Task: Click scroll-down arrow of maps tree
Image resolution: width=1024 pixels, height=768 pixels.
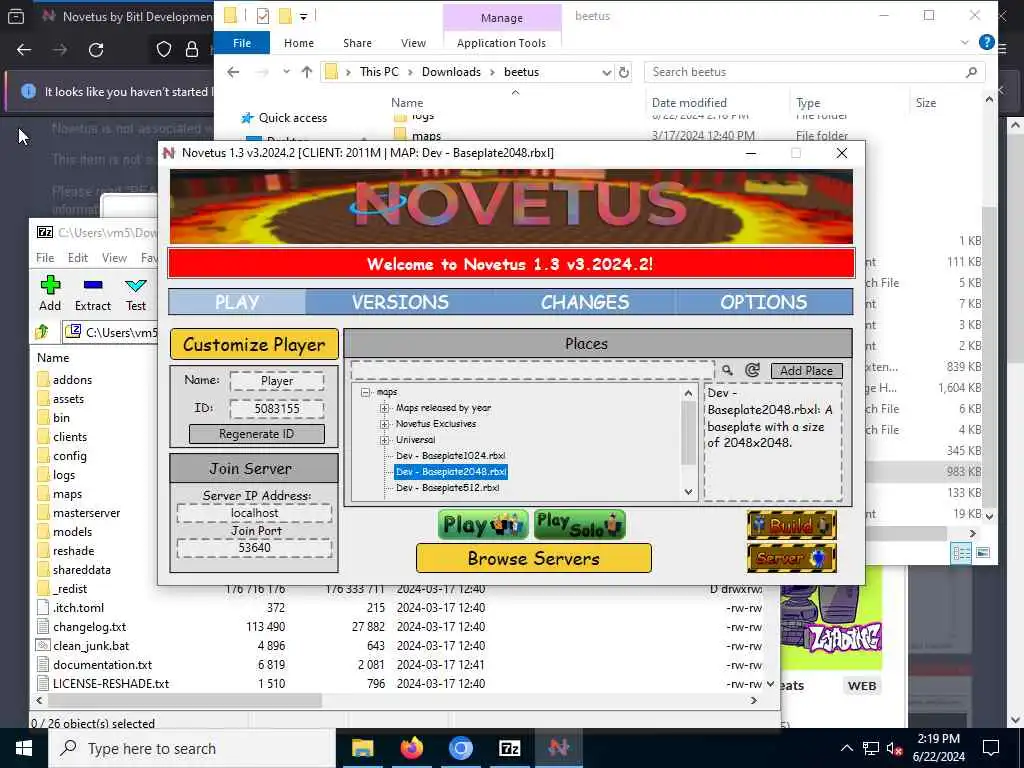Action: [x=688, y=492]
